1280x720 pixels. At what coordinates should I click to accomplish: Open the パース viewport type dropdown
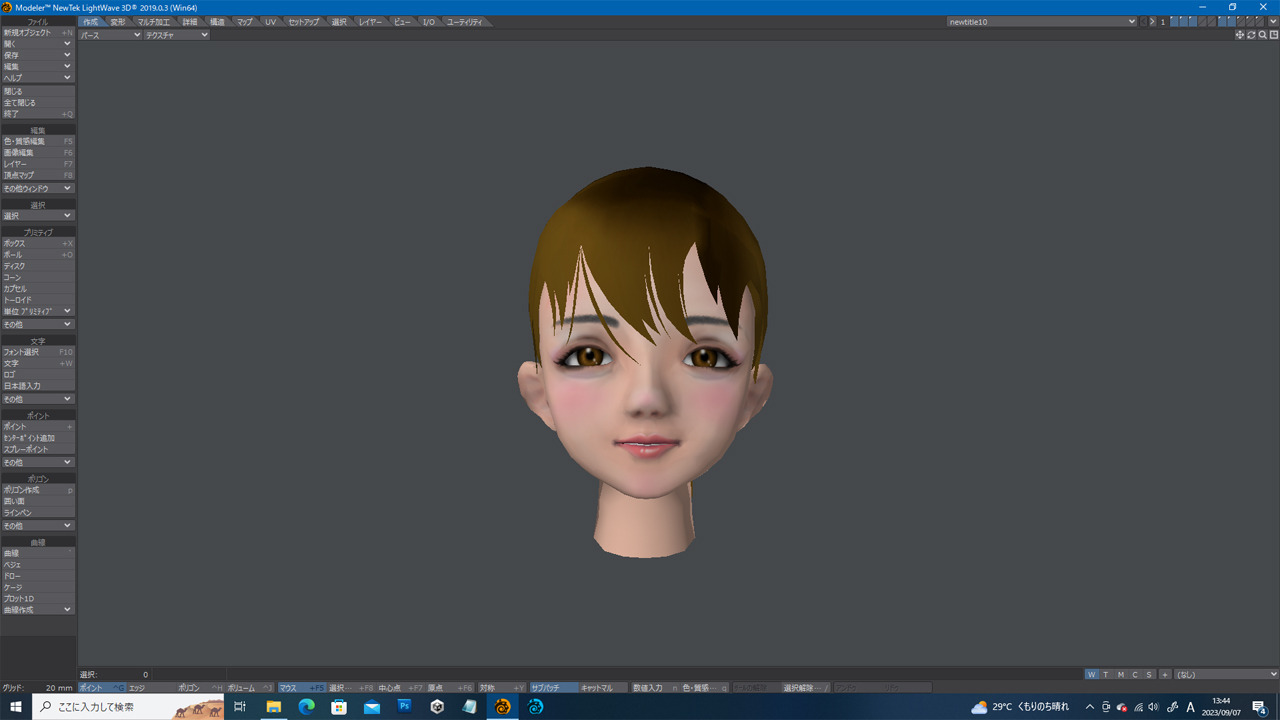pyautogui.click(x=110, y=35)
